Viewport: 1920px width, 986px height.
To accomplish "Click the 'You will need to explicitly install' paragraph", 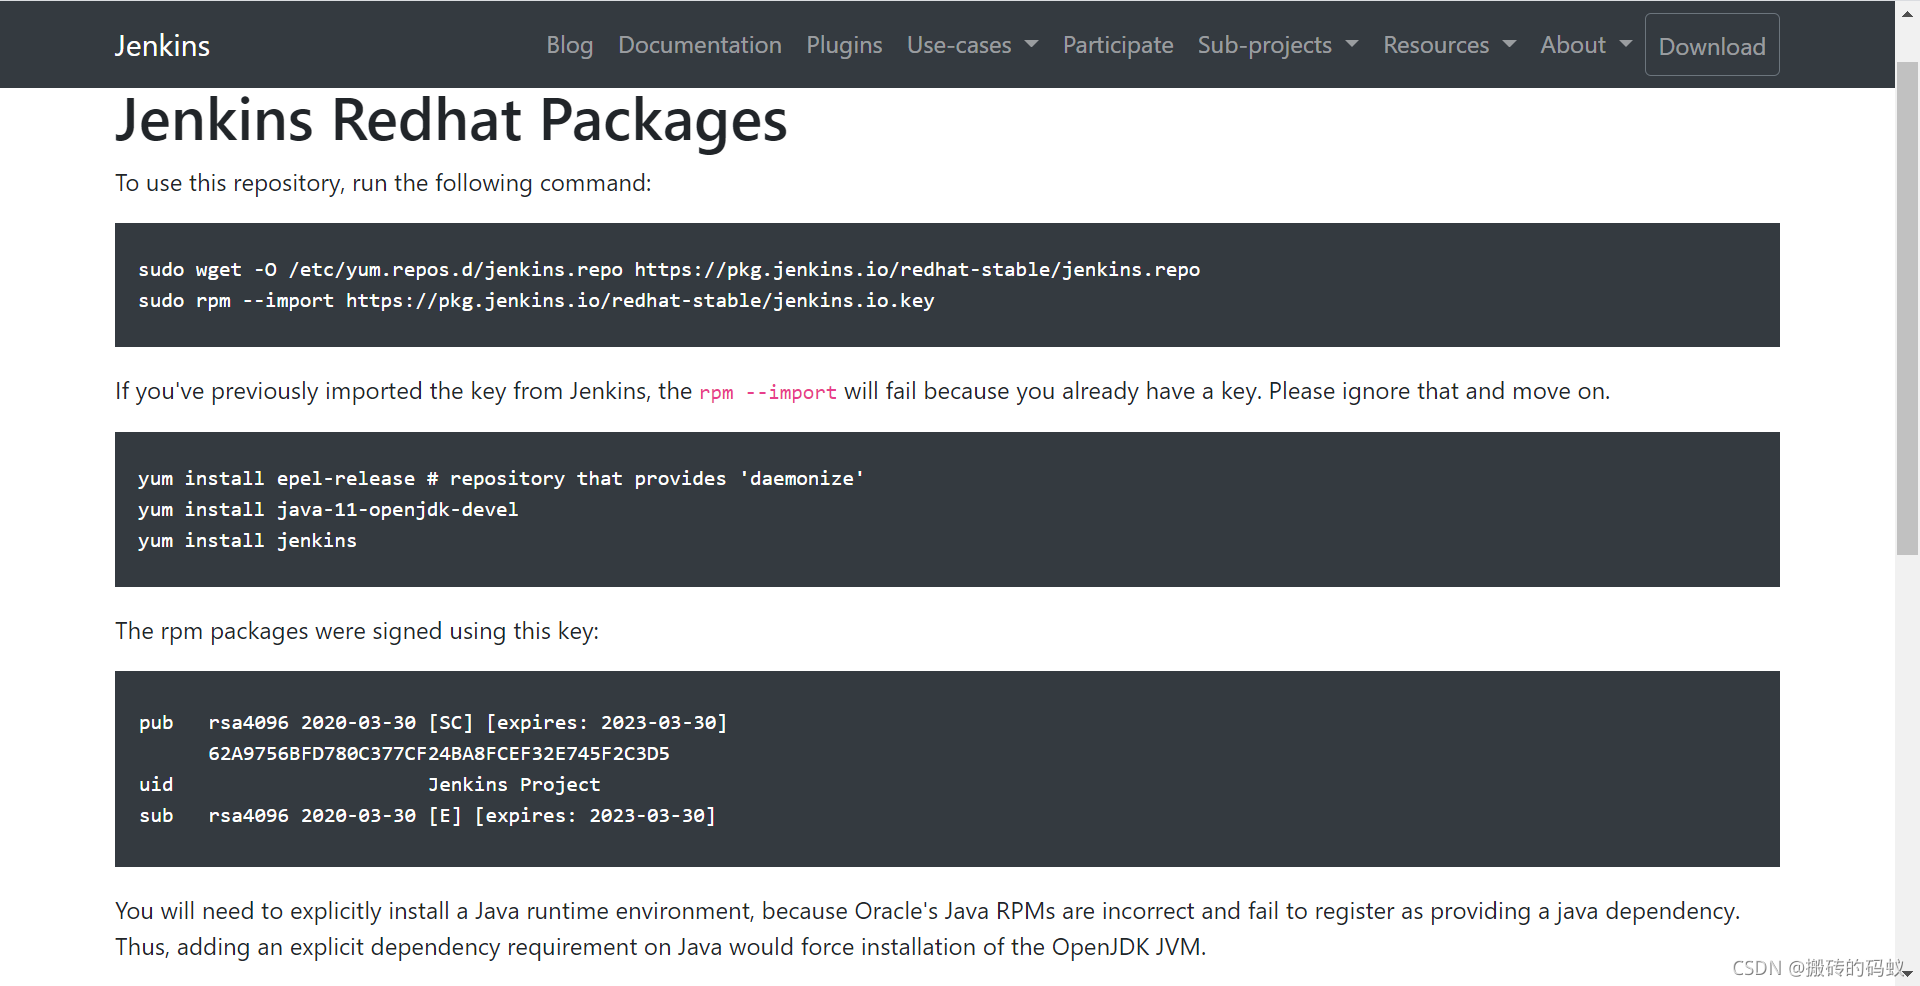I will point(928,929).
